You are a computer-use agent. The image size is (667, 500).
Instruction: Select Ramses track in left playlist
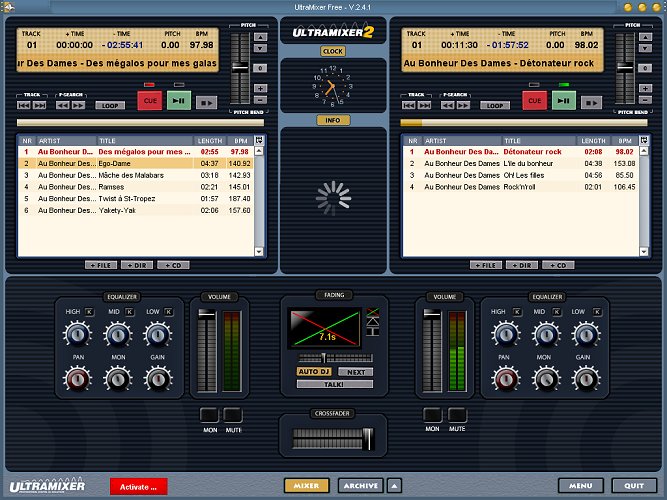(136, 187)
